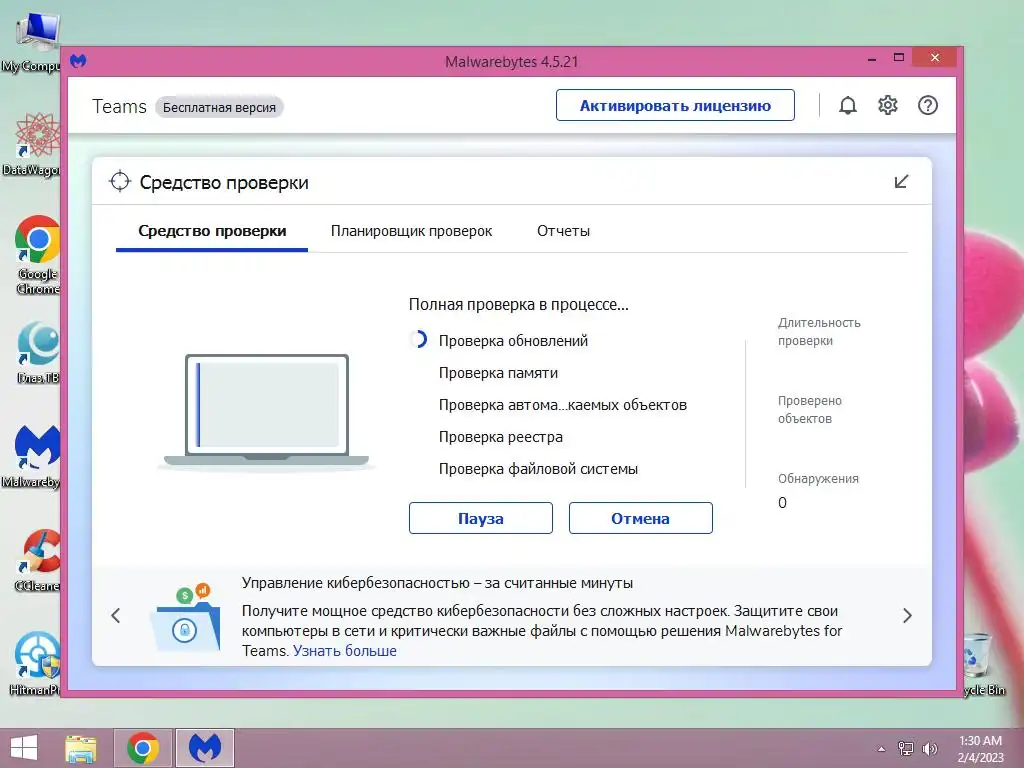
Task: Click the taskbar clock showing 1:30 AM
Action: 980,749
